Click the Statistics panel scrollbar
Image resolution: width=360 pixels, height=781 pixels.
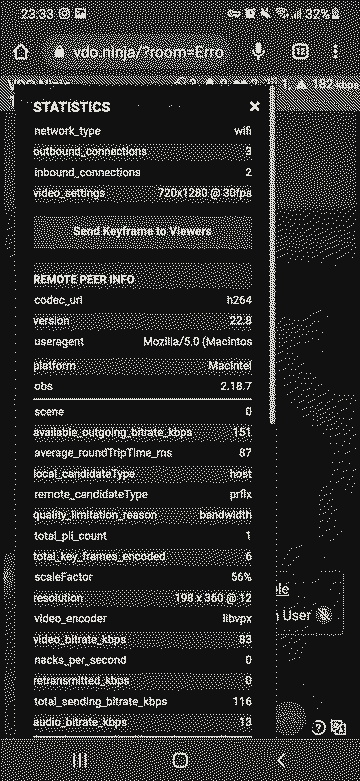pyautogui.click(x=272, y=255)
